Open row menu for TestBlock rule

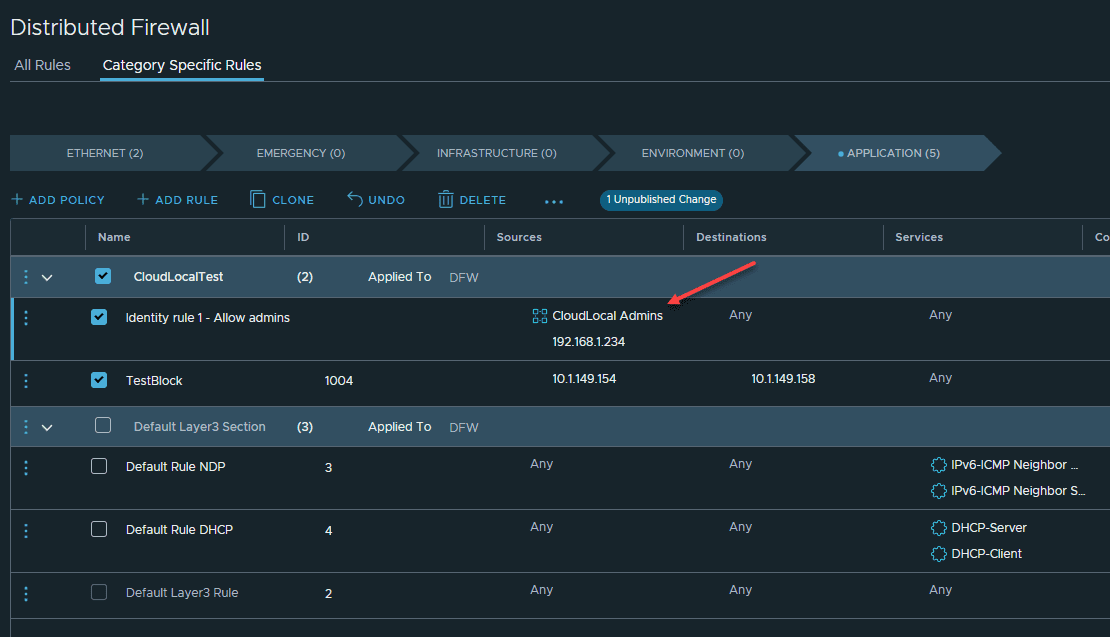click(x=26, y=380)
